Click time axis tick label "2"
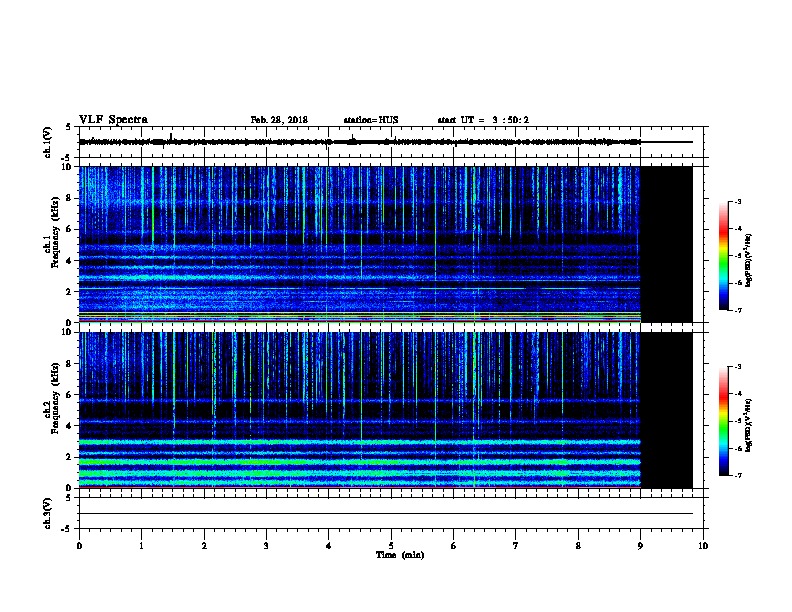This screenshot has height=612, width=792. click(204, 546)
